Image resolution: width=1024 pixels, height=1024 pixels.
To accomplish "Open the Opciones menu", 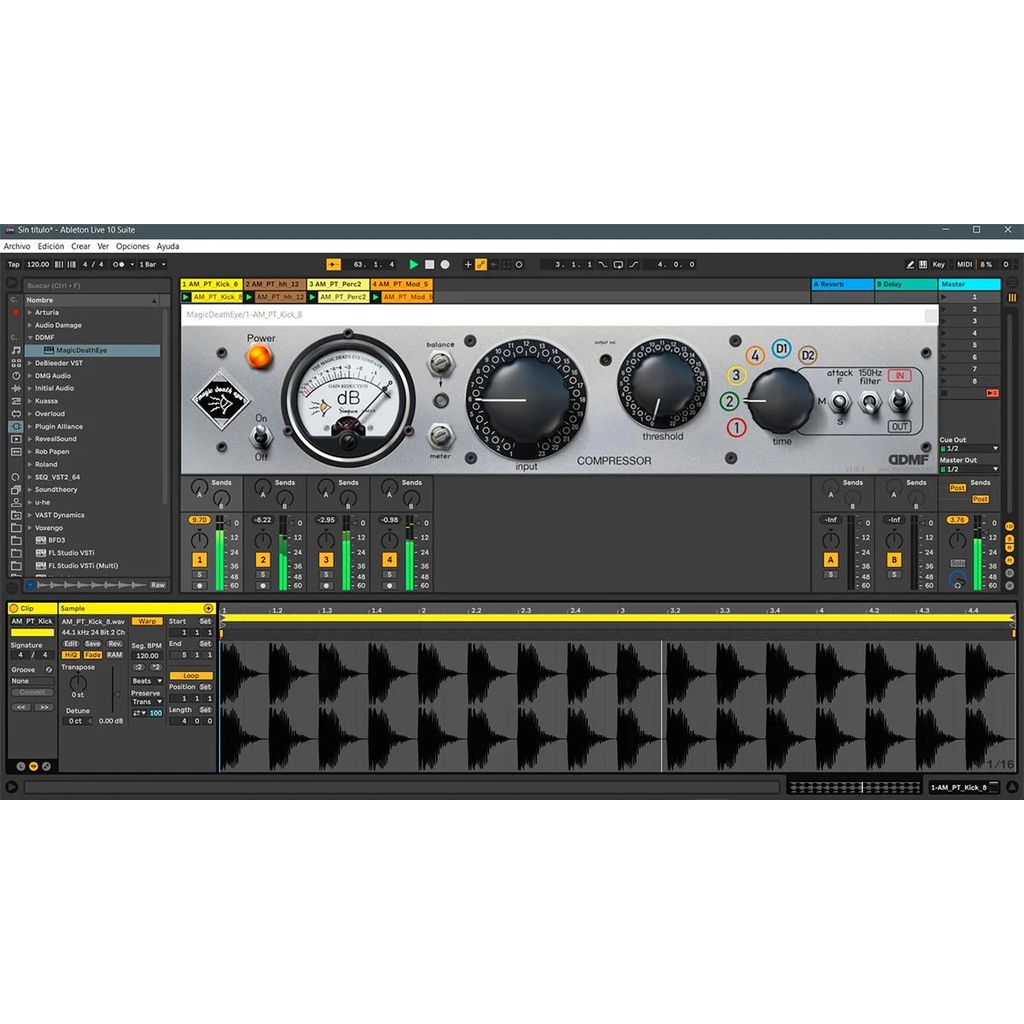I will click(133, 246).
